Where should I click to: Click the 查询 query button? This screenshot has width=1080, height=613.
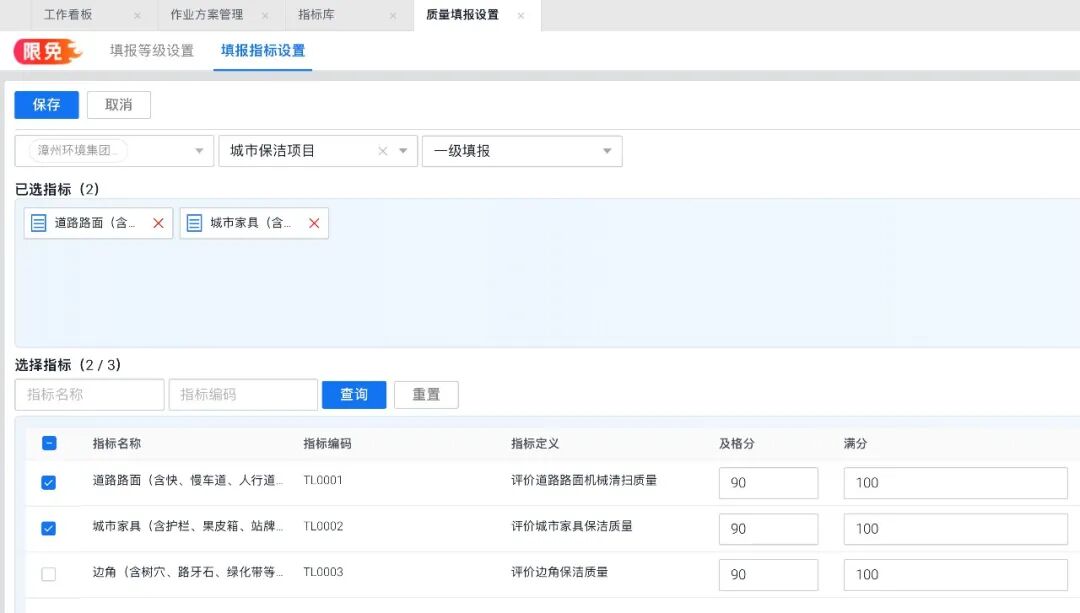click(x=353, y=394)
